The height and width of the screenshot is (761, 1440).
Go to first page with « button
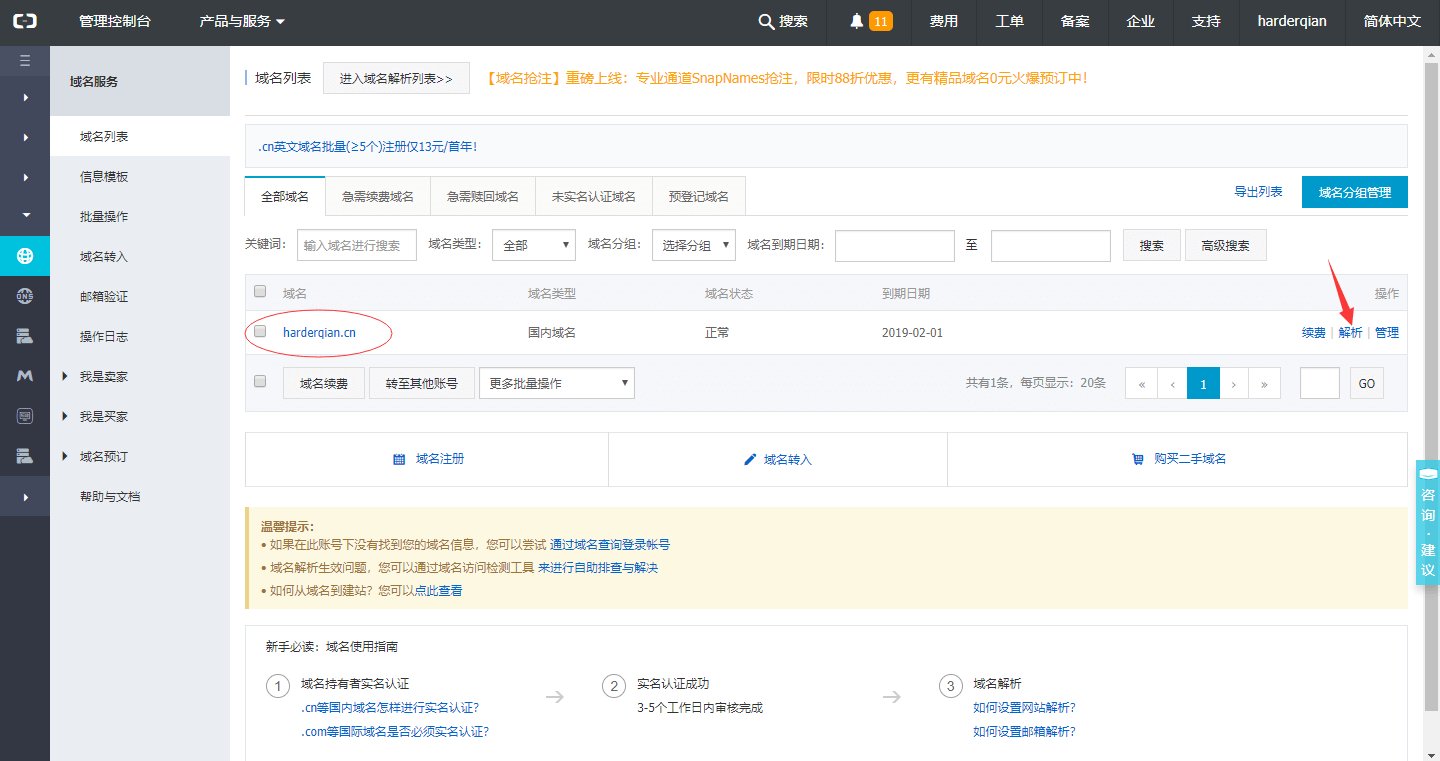click(1141, 383)
